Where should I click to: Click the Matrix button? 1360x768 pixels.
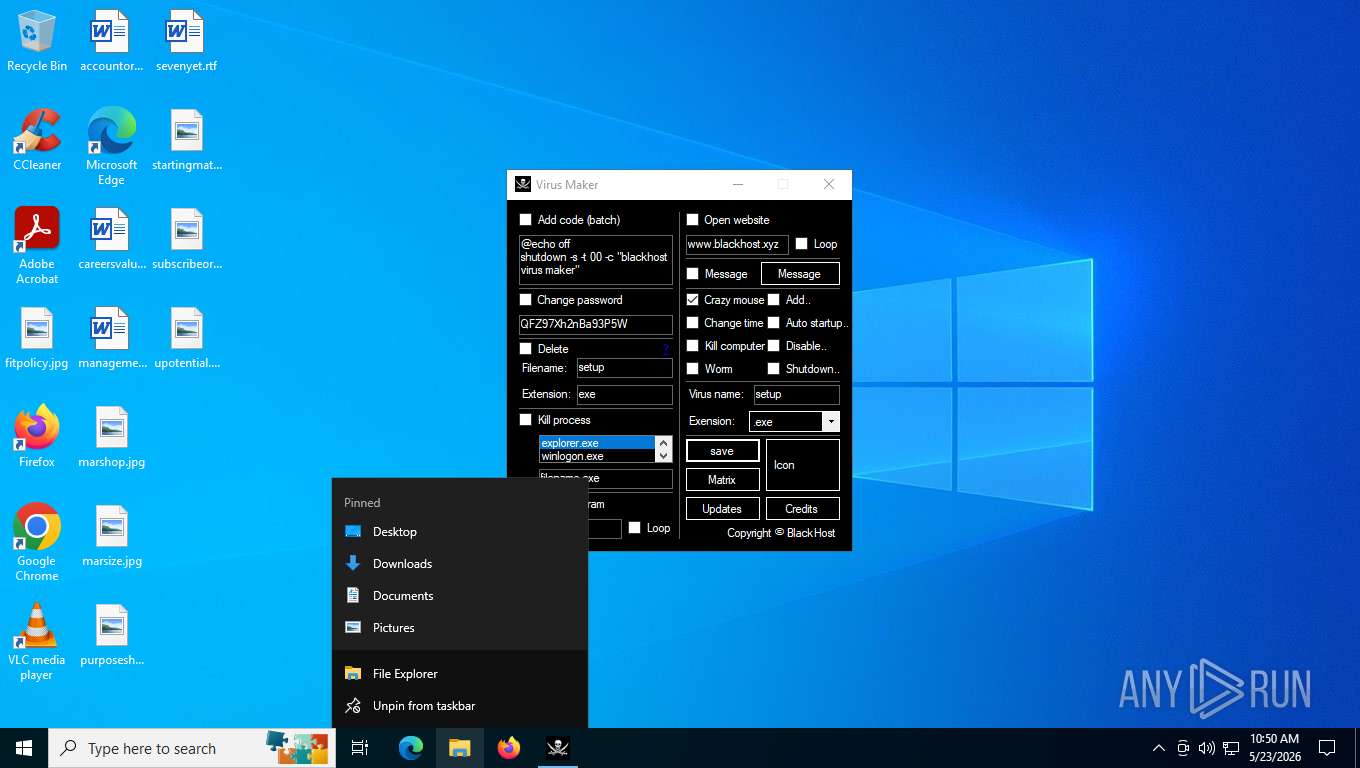722,480
